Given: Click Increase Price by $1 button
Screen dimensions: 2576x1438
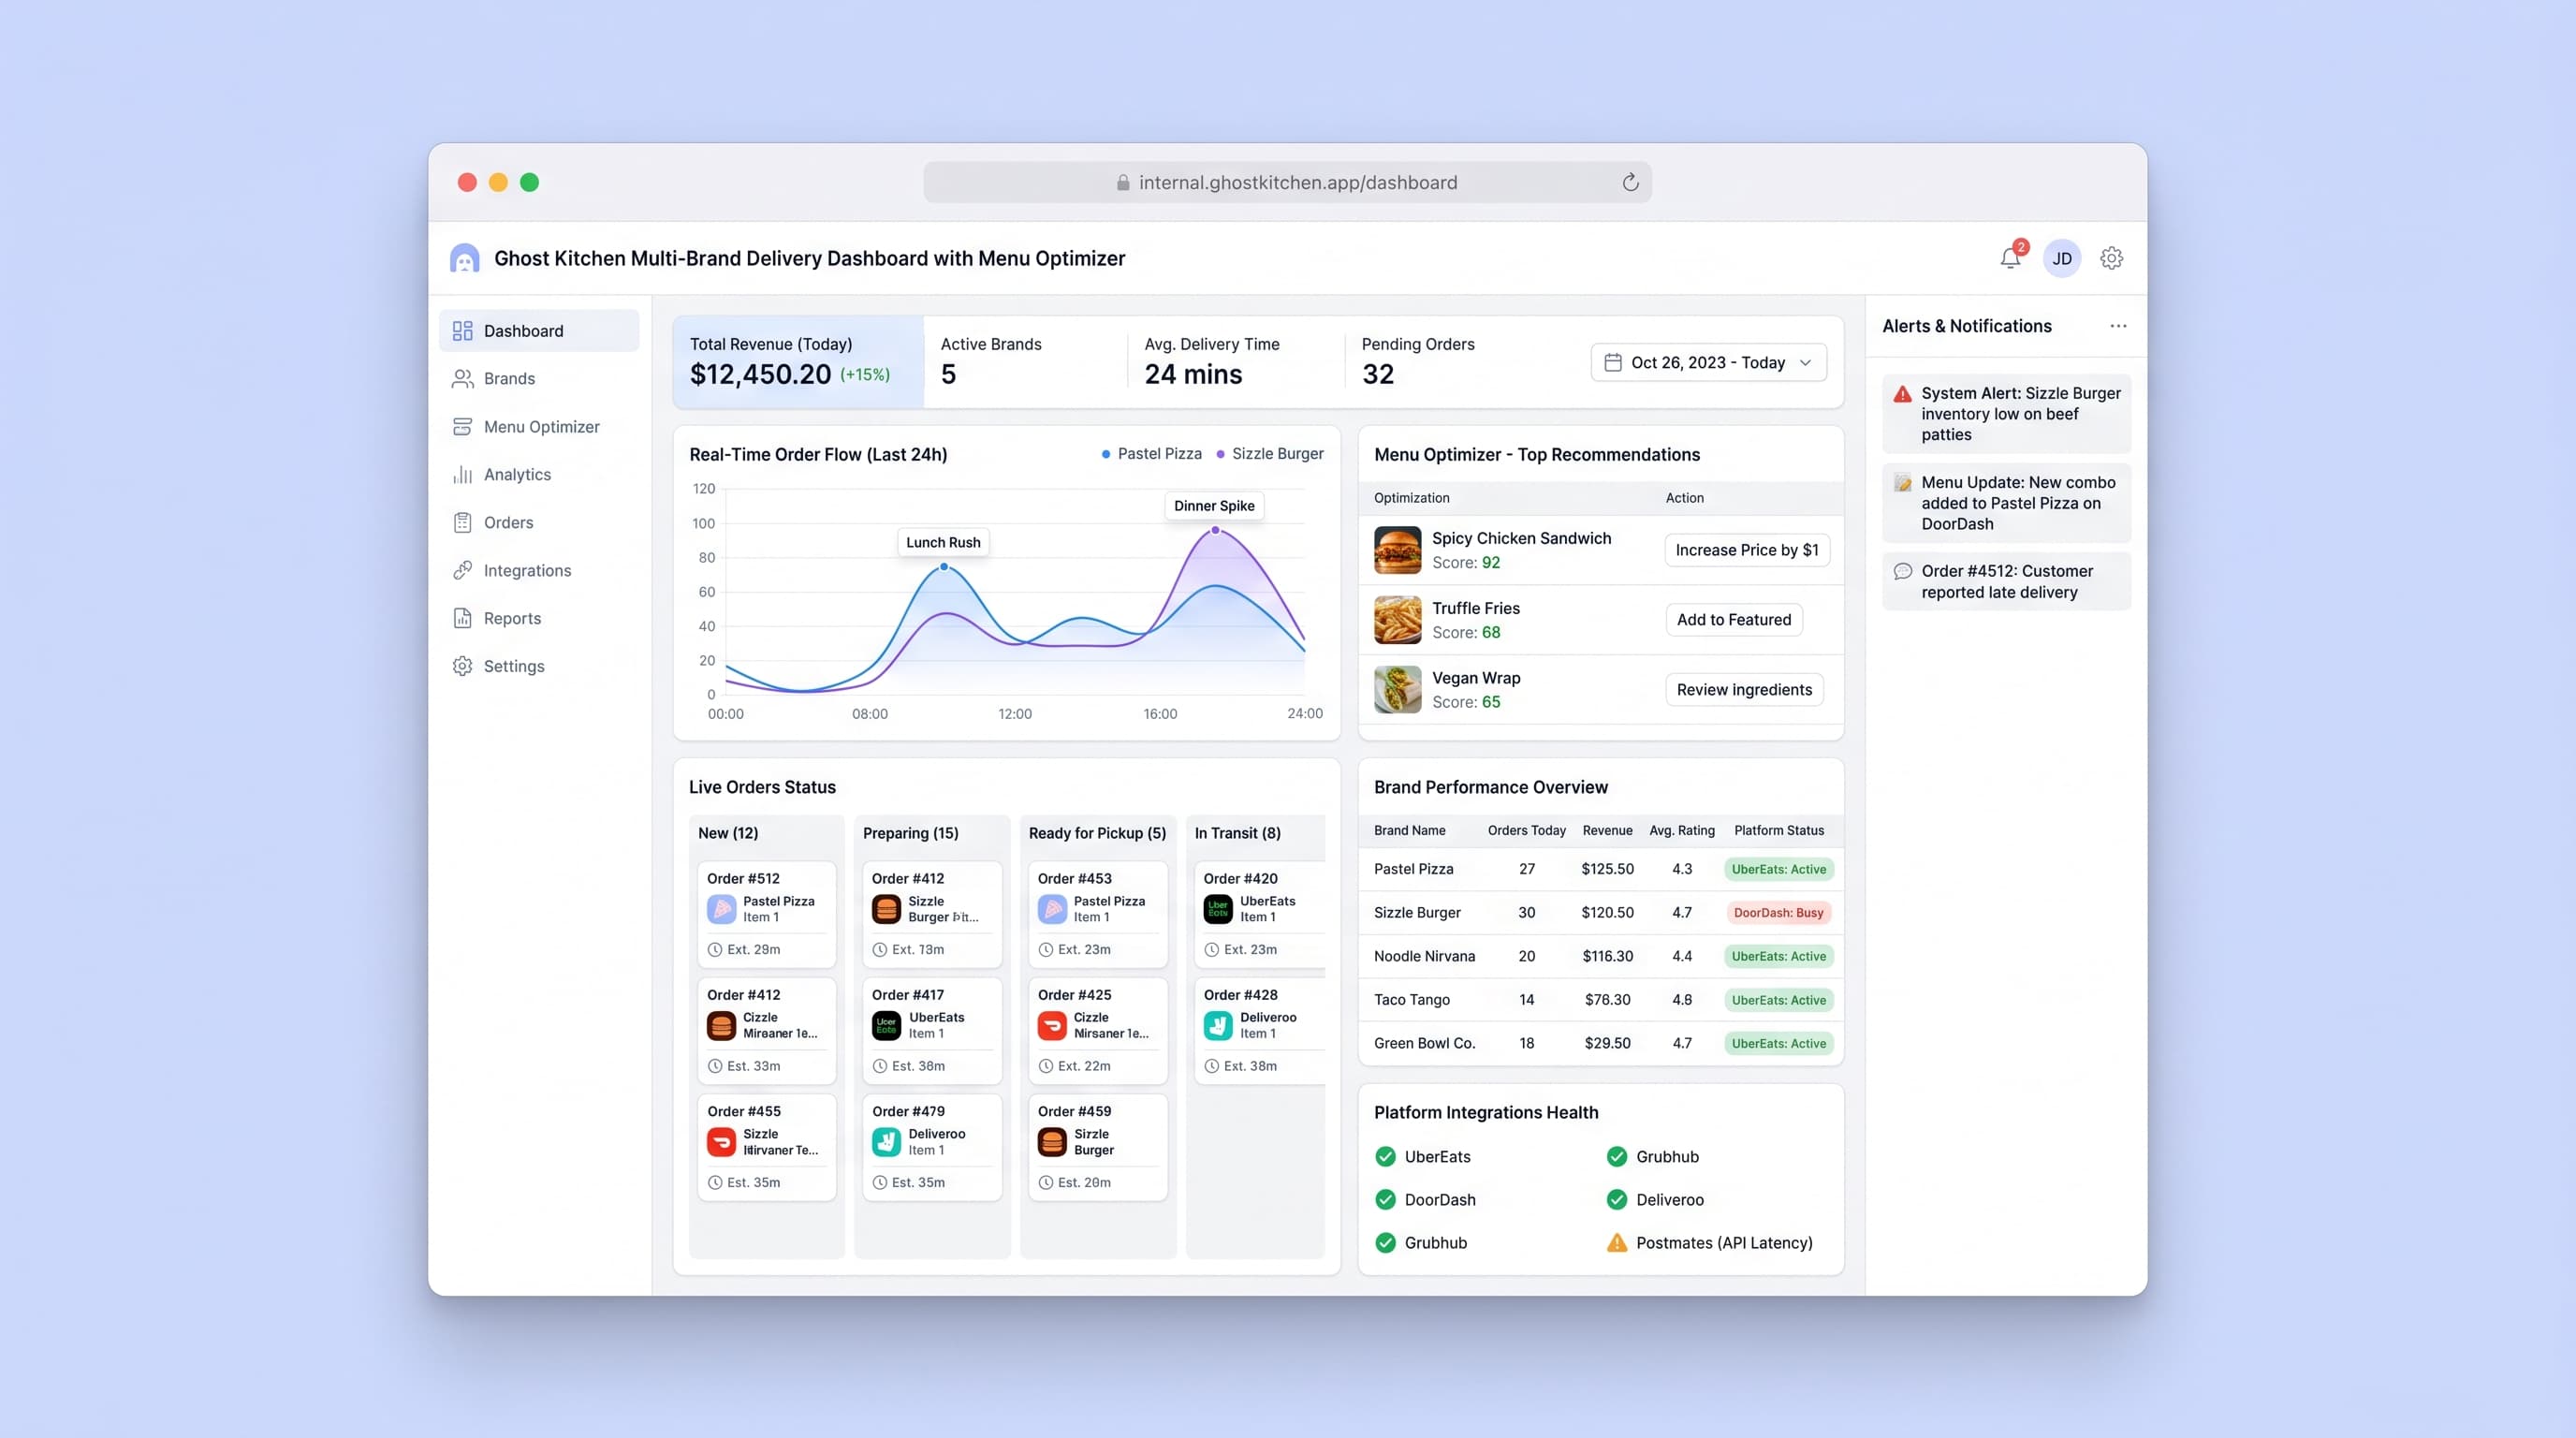Looking at the screenshot, I should pos(1747,550).
